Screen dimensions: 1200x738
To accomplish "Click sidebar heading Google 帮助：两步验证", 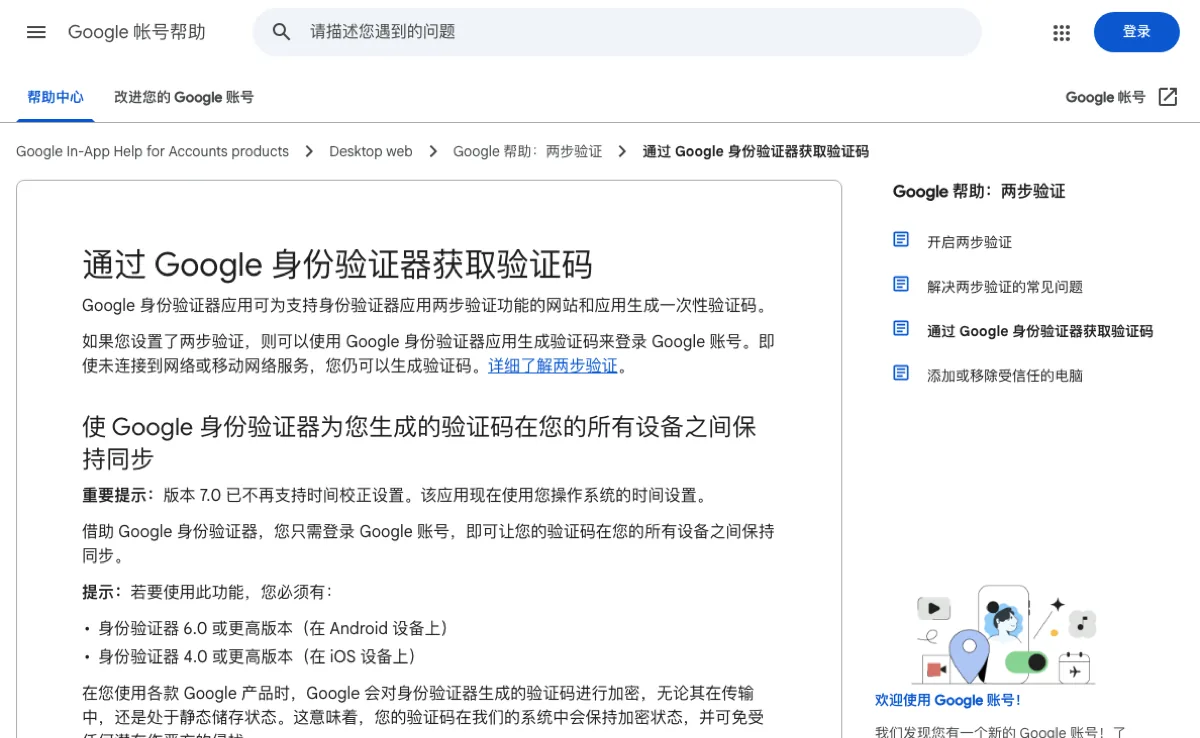I will tap(979, 191).
